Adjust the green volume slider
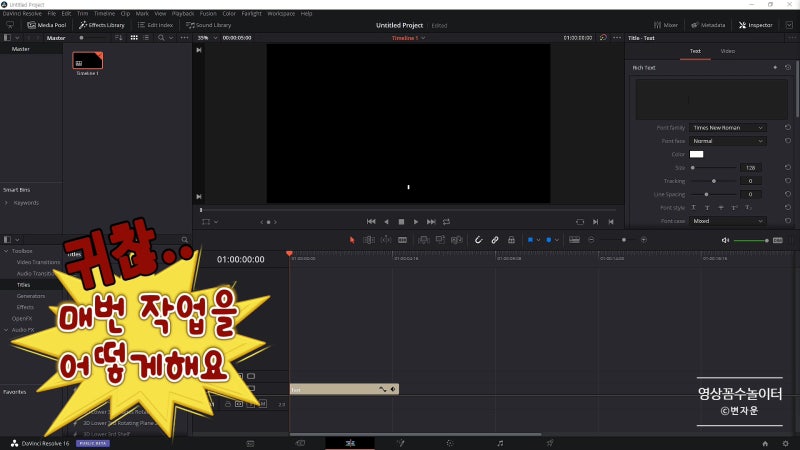 751,240
